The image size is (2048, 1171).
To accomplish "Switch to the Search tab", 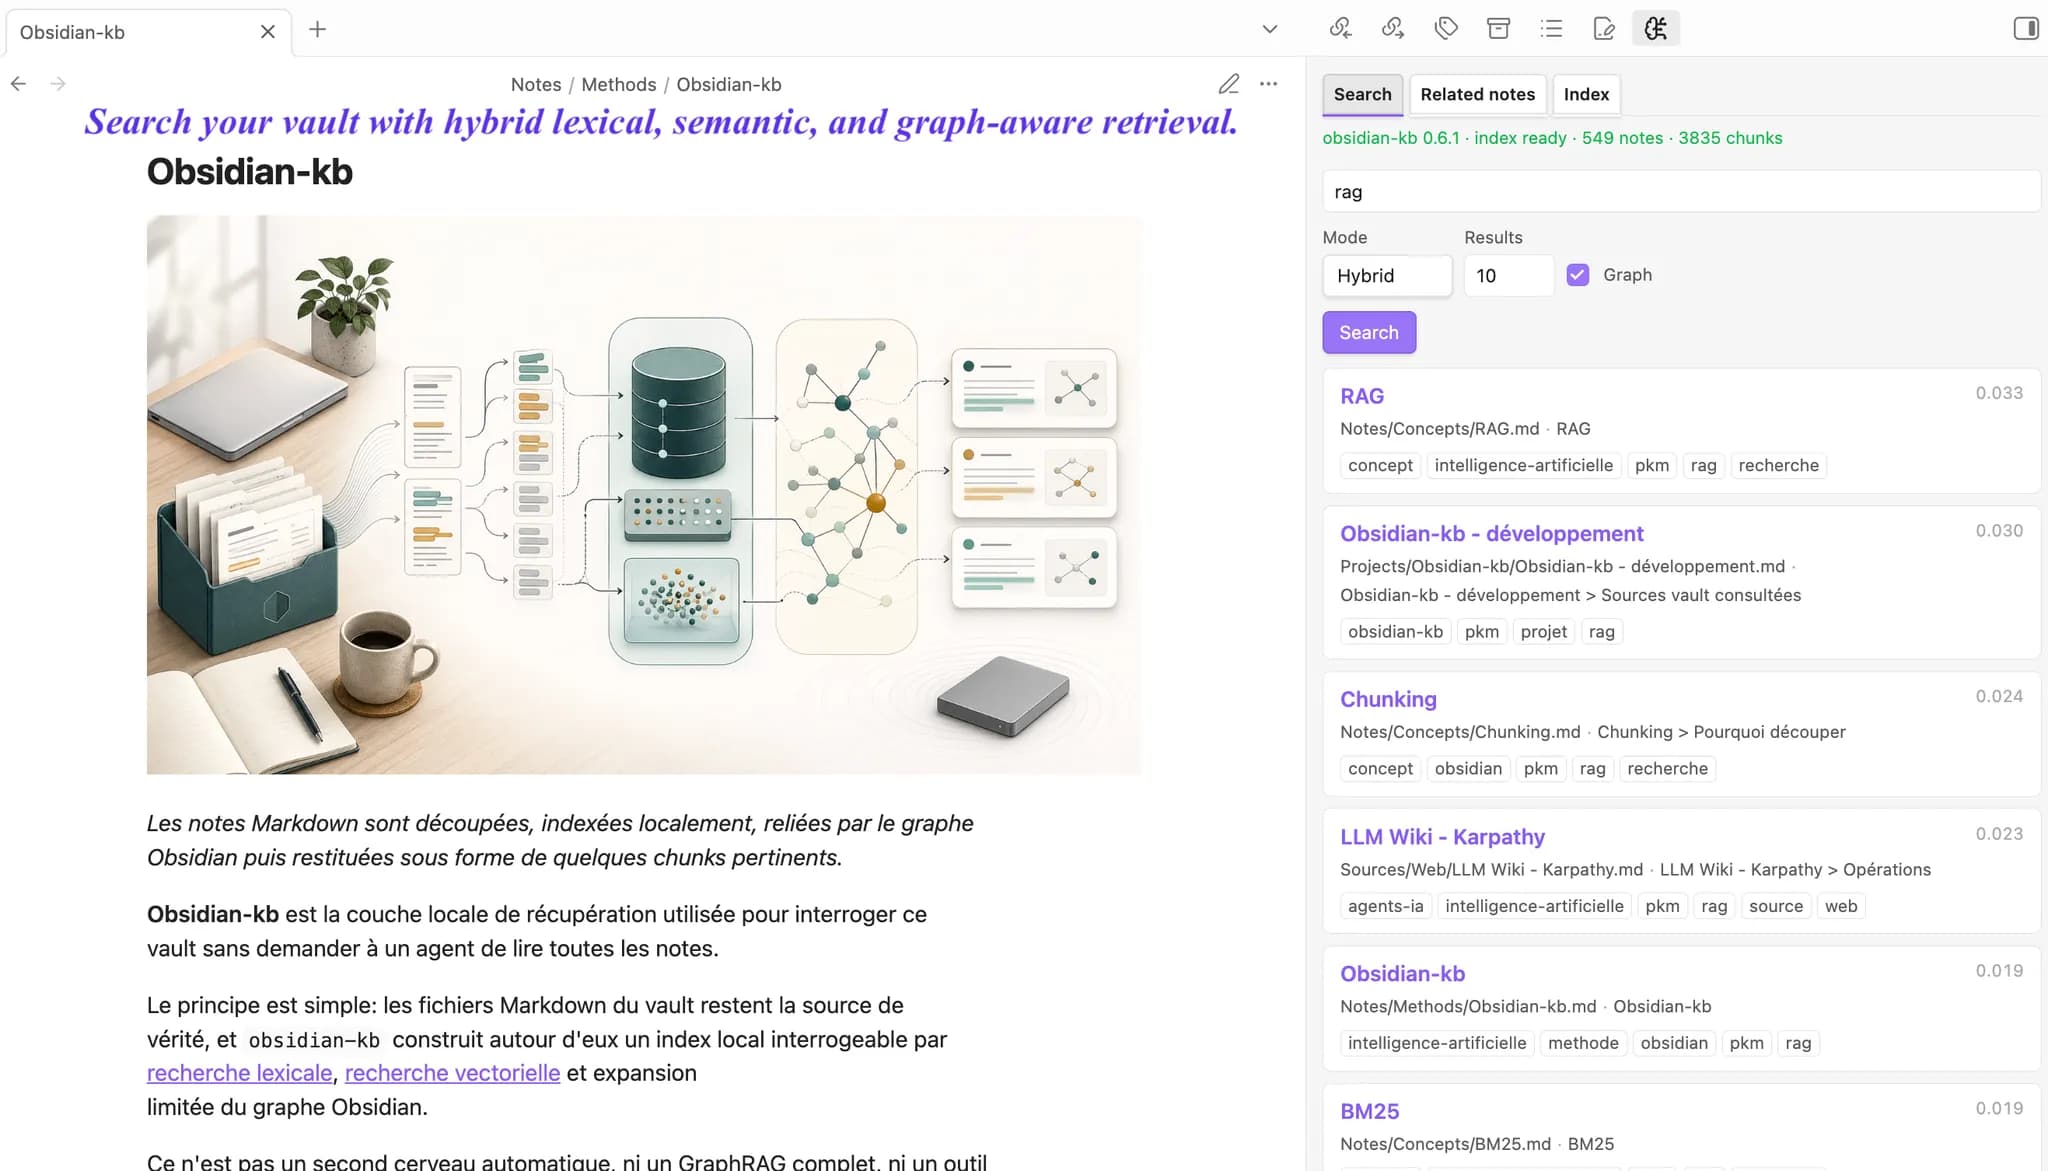I will 1362,94.
